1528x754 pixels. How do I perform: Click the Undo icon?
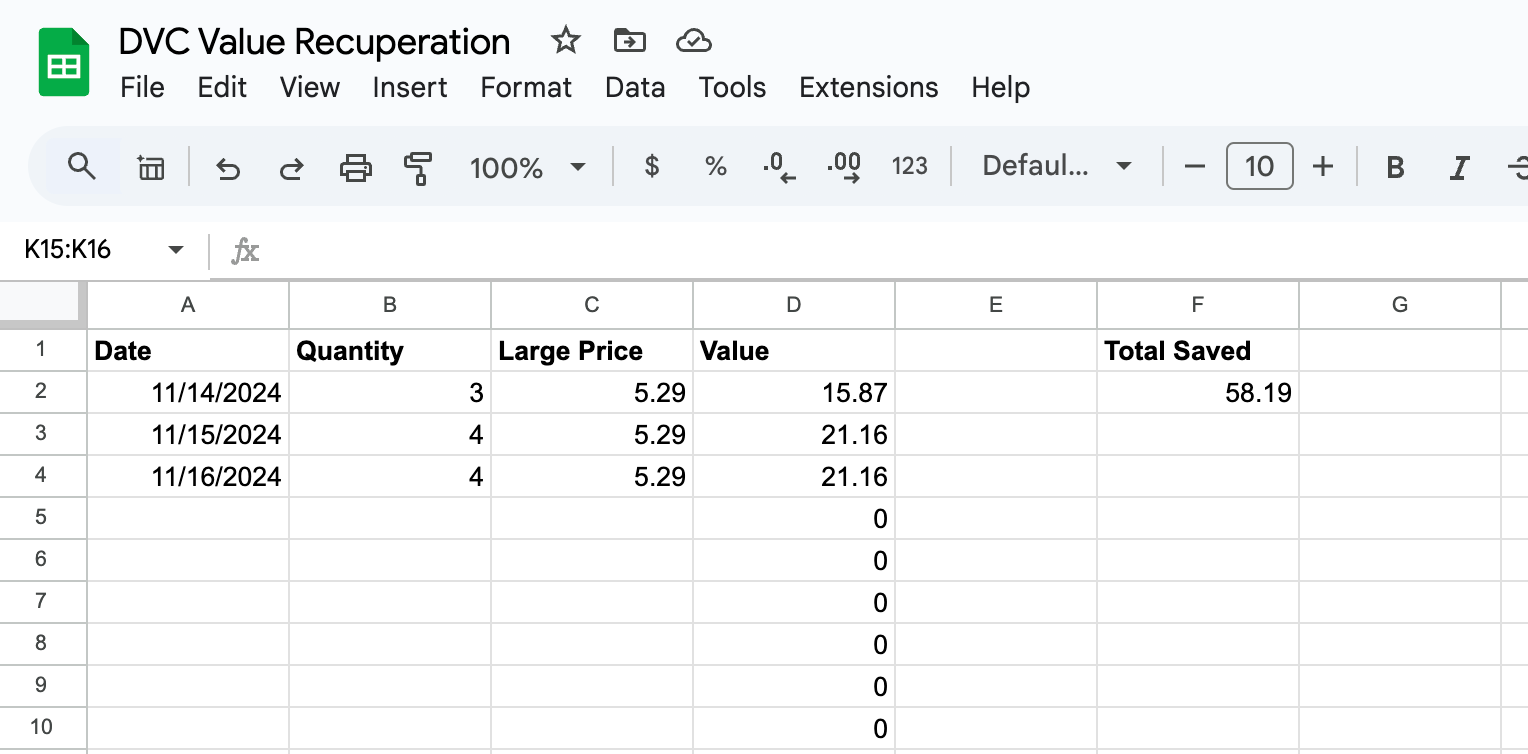coord(228,167)
